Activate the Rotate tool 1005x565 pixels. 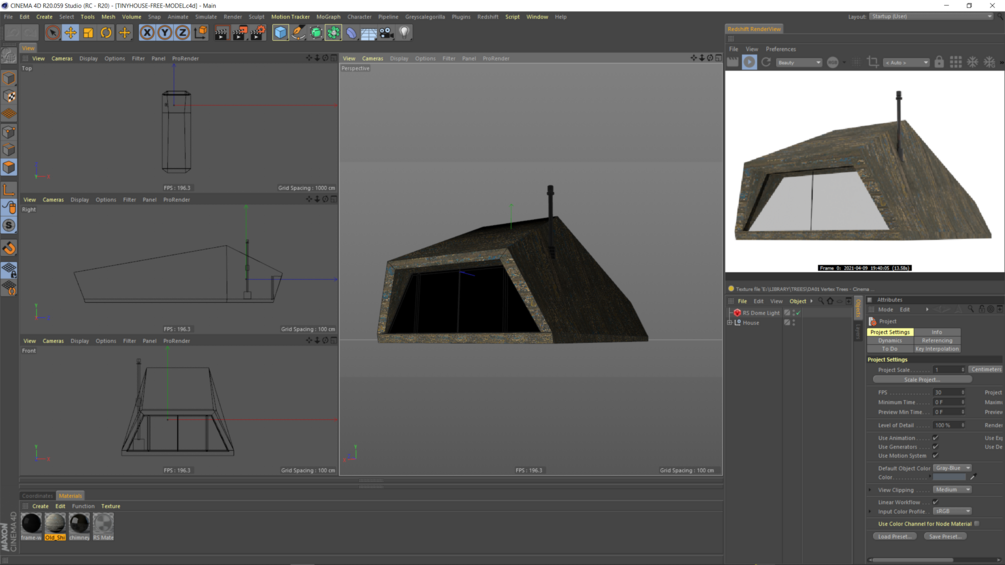(x=106, y=32)
